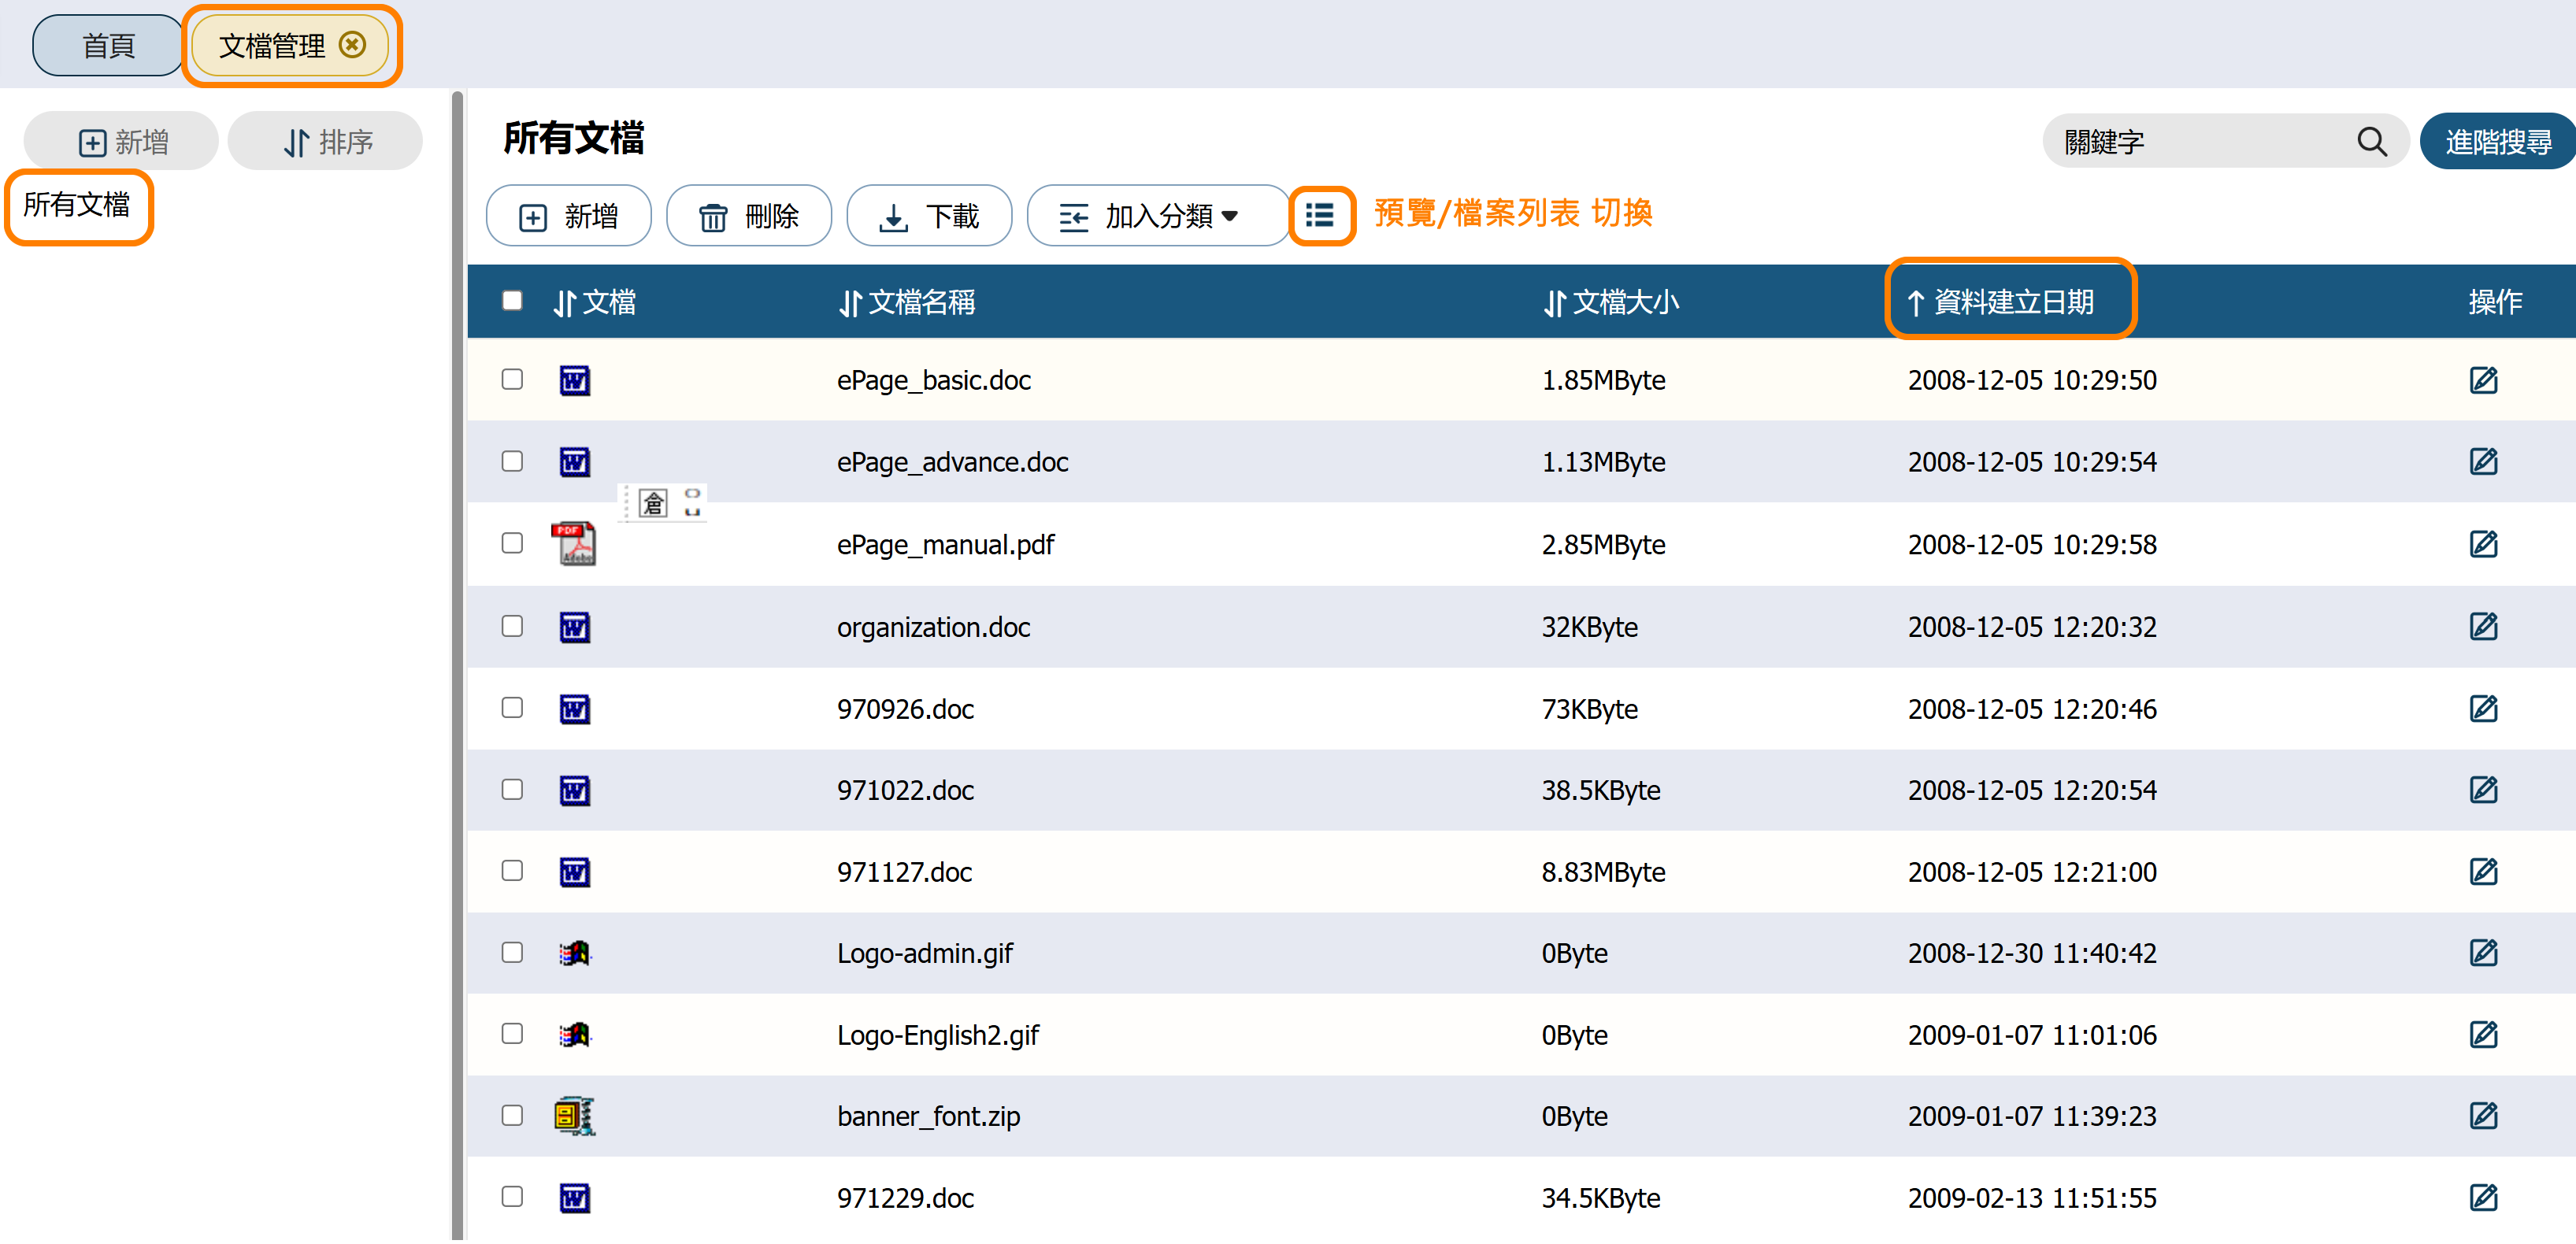Select all documents via header checkbox
The image size is (2576, 1244).
point(512,301)
